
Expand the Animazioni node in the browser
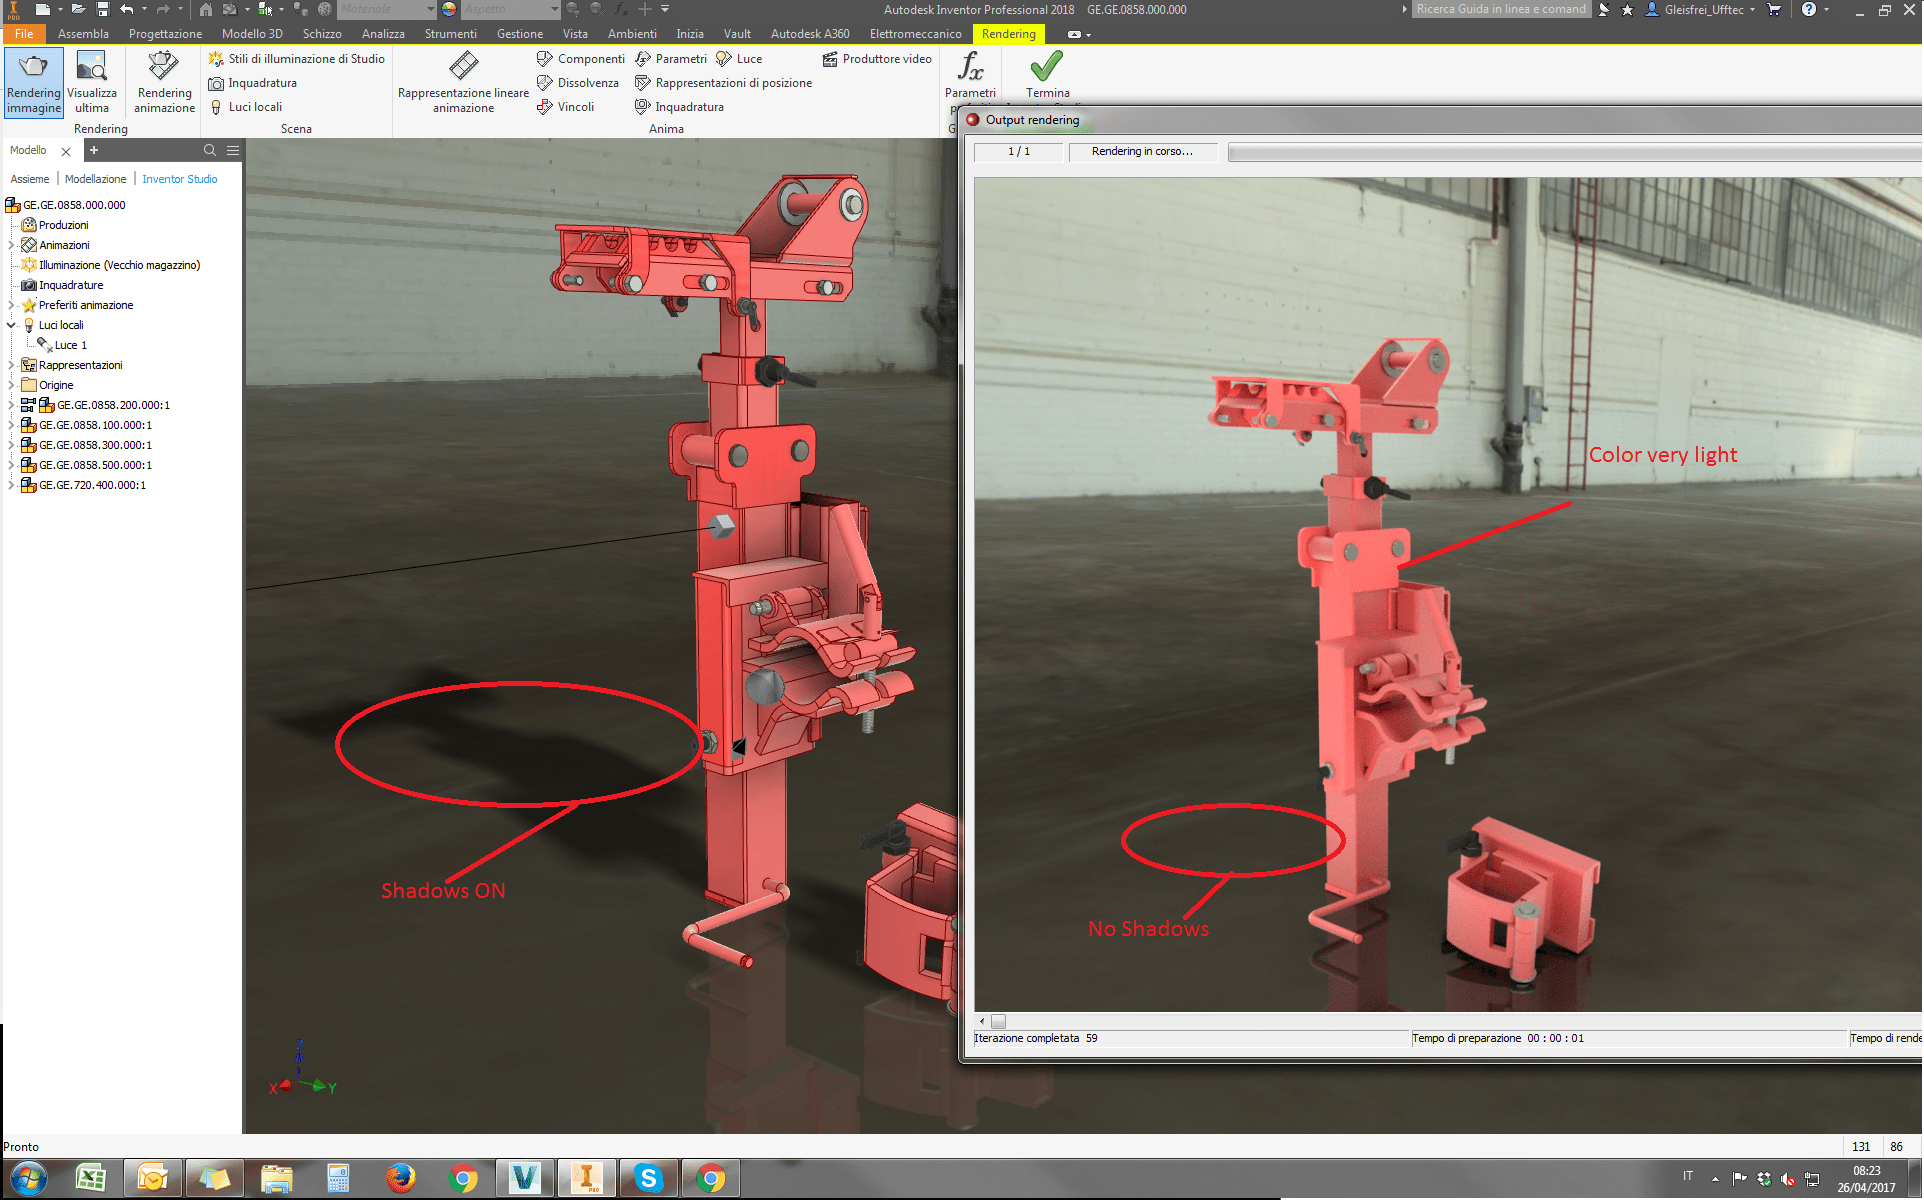(x=10, y=244)
